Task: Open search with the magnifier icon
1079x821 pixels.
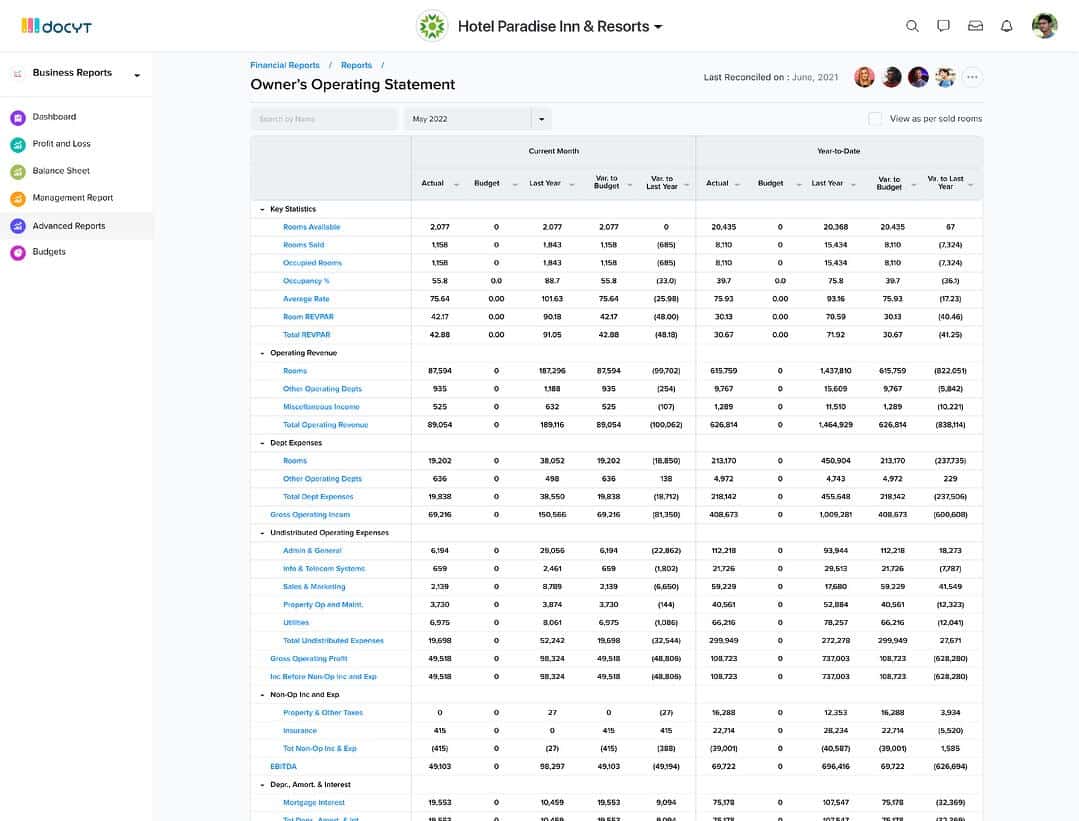Action: pos(912,26)
